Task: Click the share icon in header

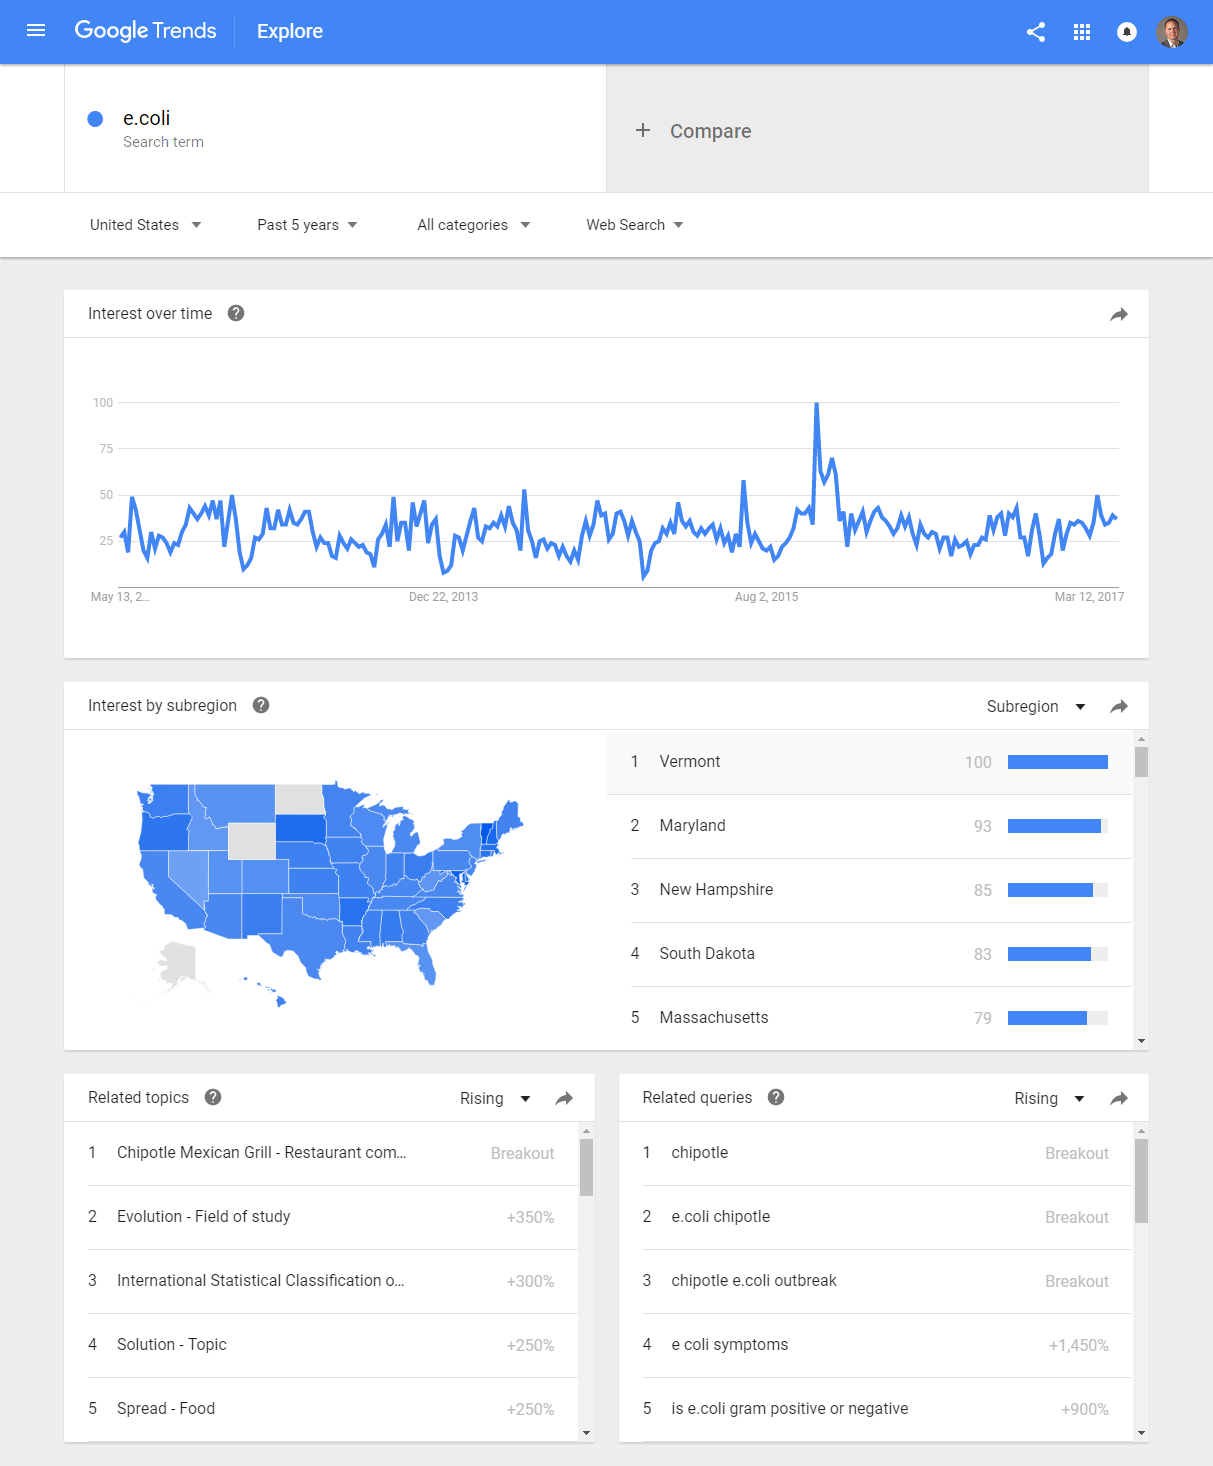Action: pos(1036,32)
